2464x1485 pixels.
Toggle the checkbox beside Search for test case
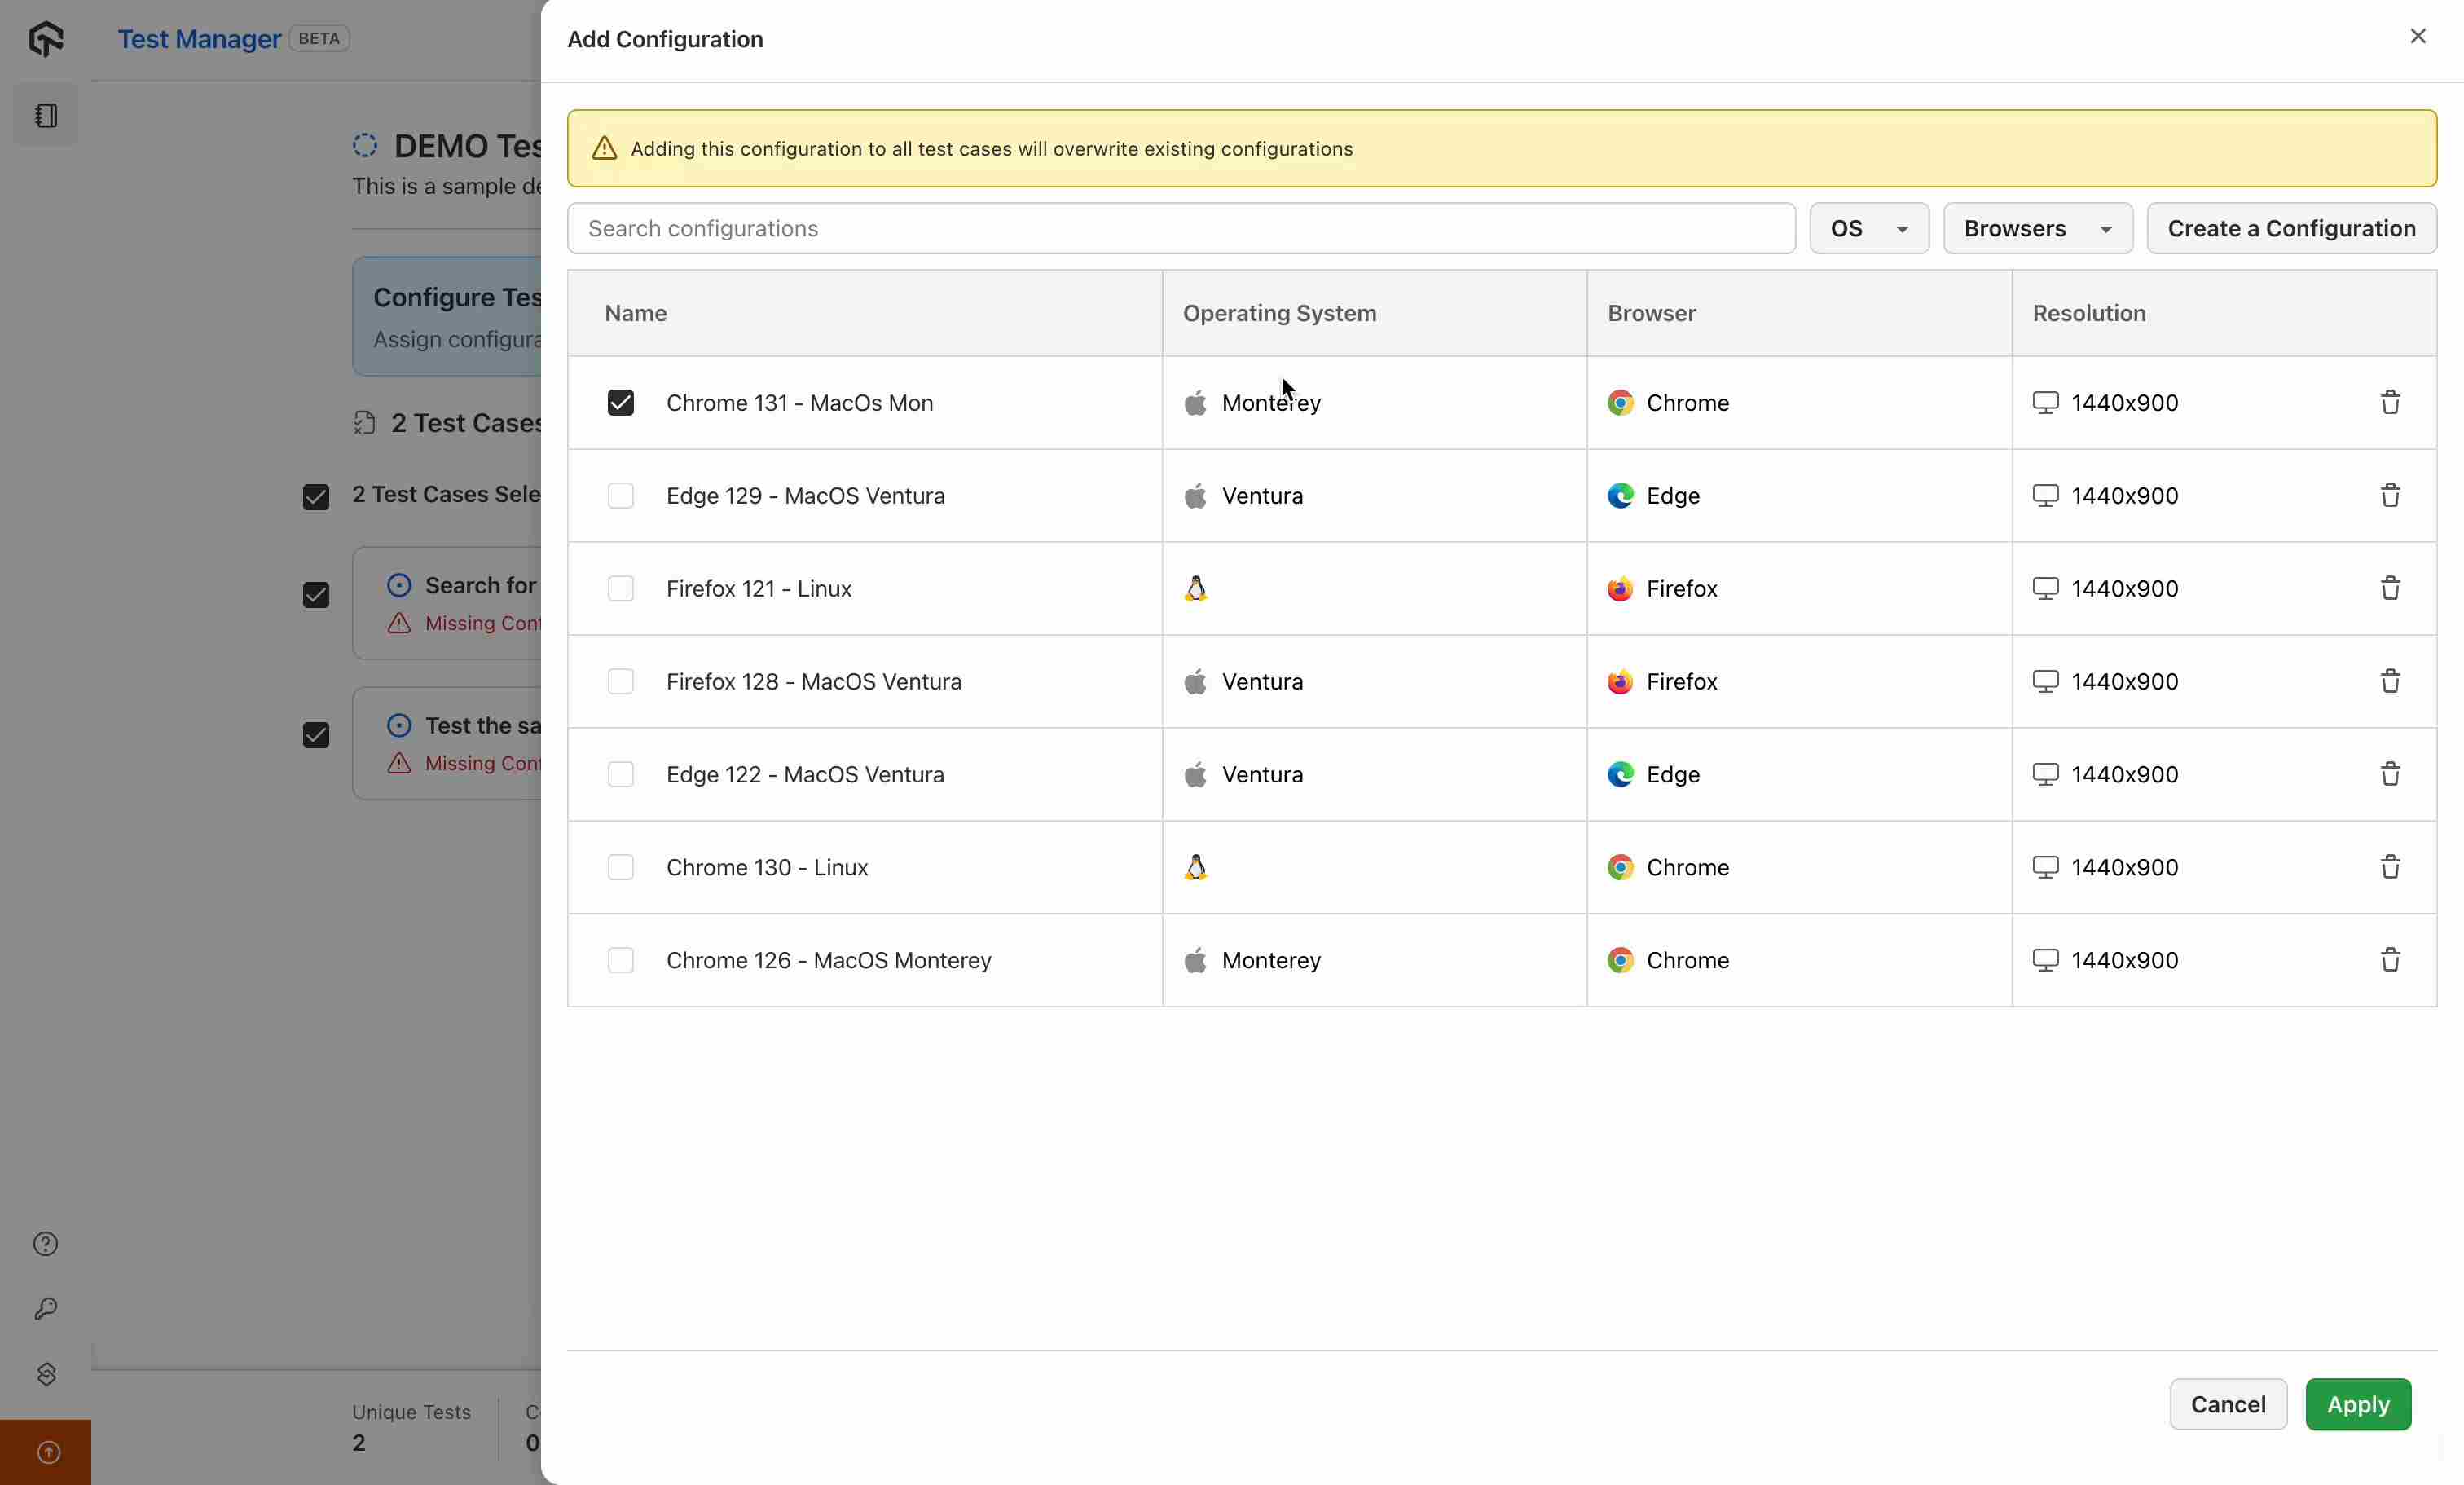(316, 595)
